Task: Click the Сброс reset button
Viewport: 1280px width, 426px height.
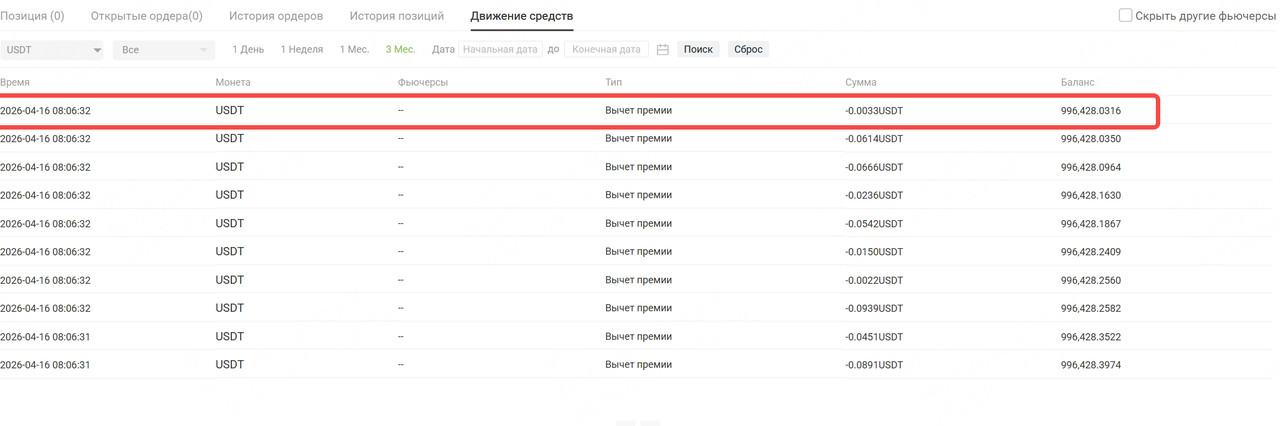Action: pos(748,49)
